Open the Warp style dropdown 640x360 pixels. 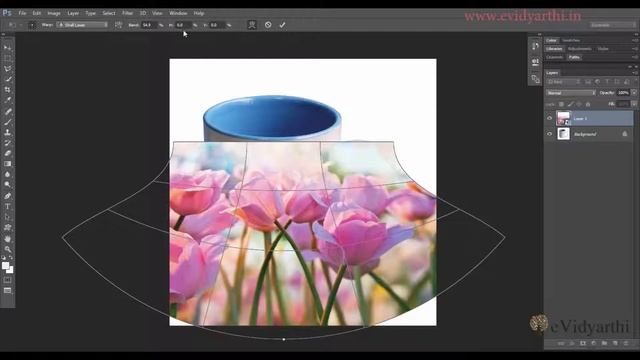82,25
